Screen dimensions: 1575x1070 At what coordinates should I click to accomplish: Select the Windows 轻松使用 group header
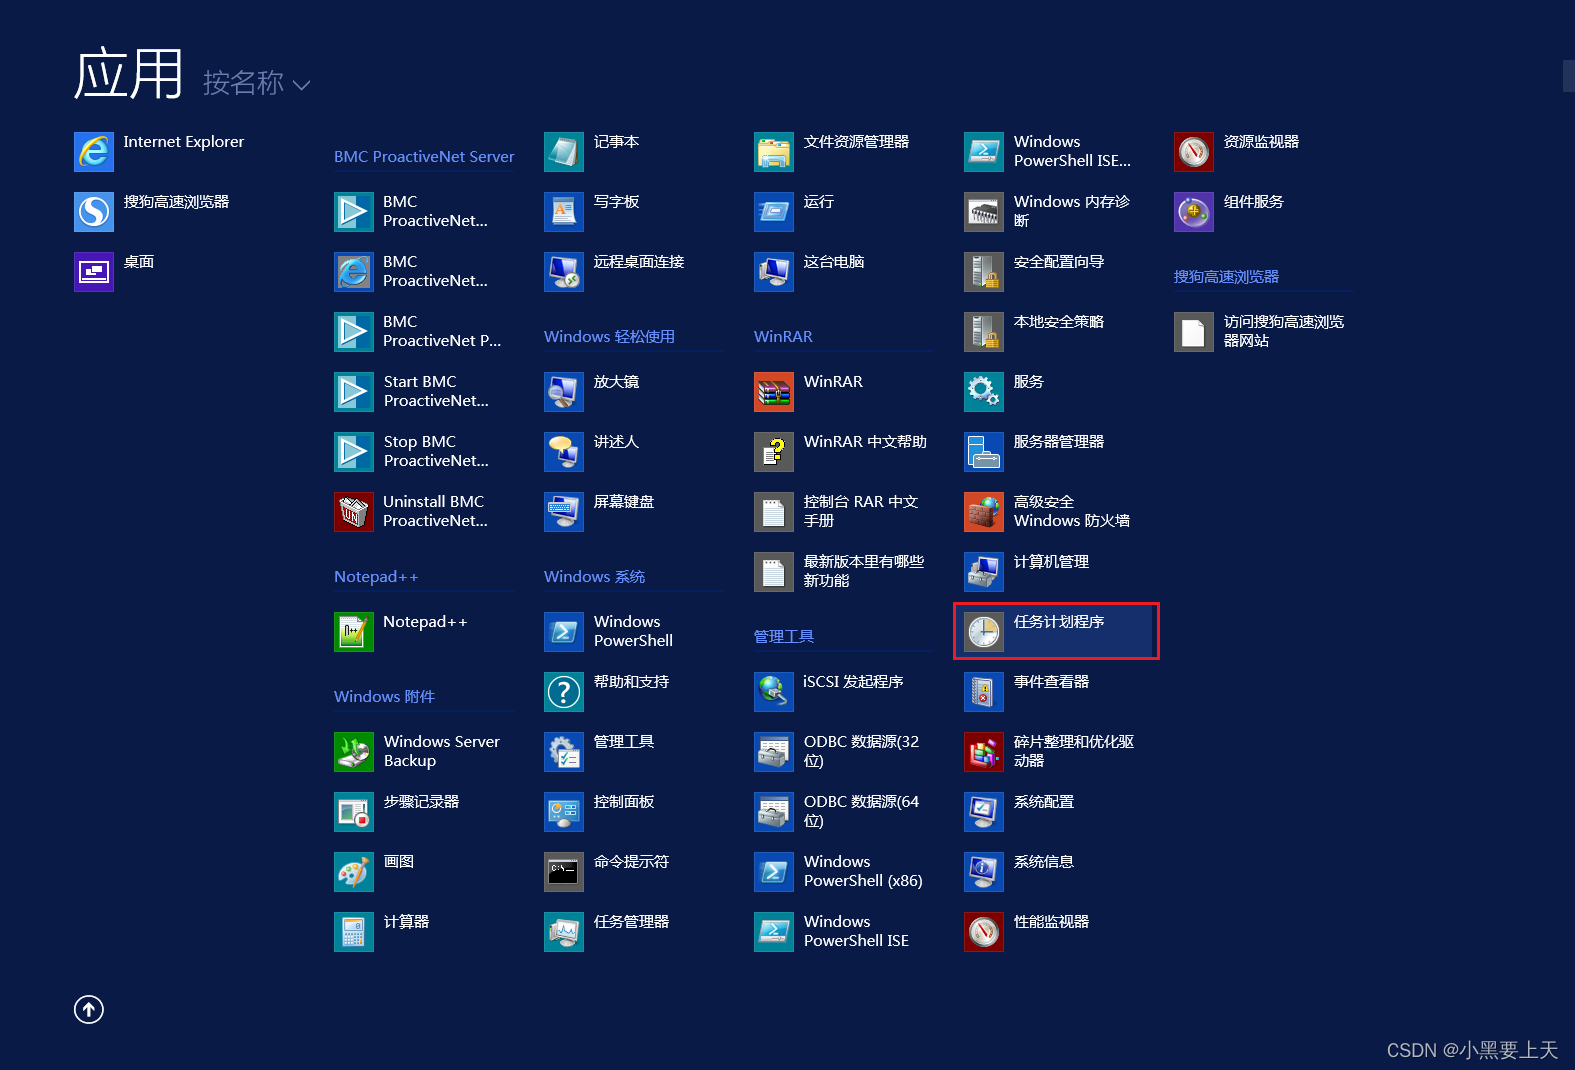609,337
